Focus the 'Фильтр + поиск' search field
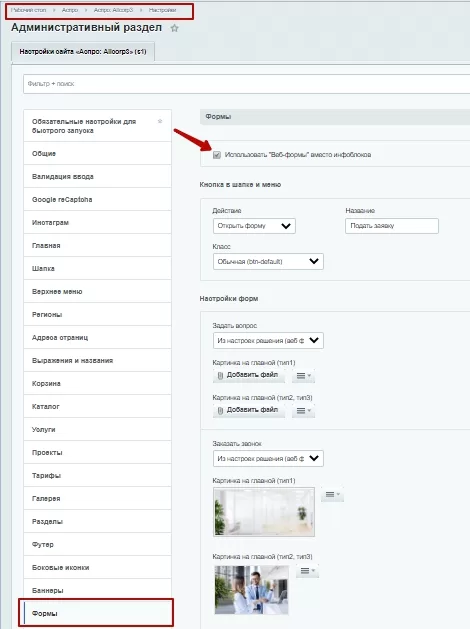Viewport: 470px width, 629px height. [x=247, y=84]
